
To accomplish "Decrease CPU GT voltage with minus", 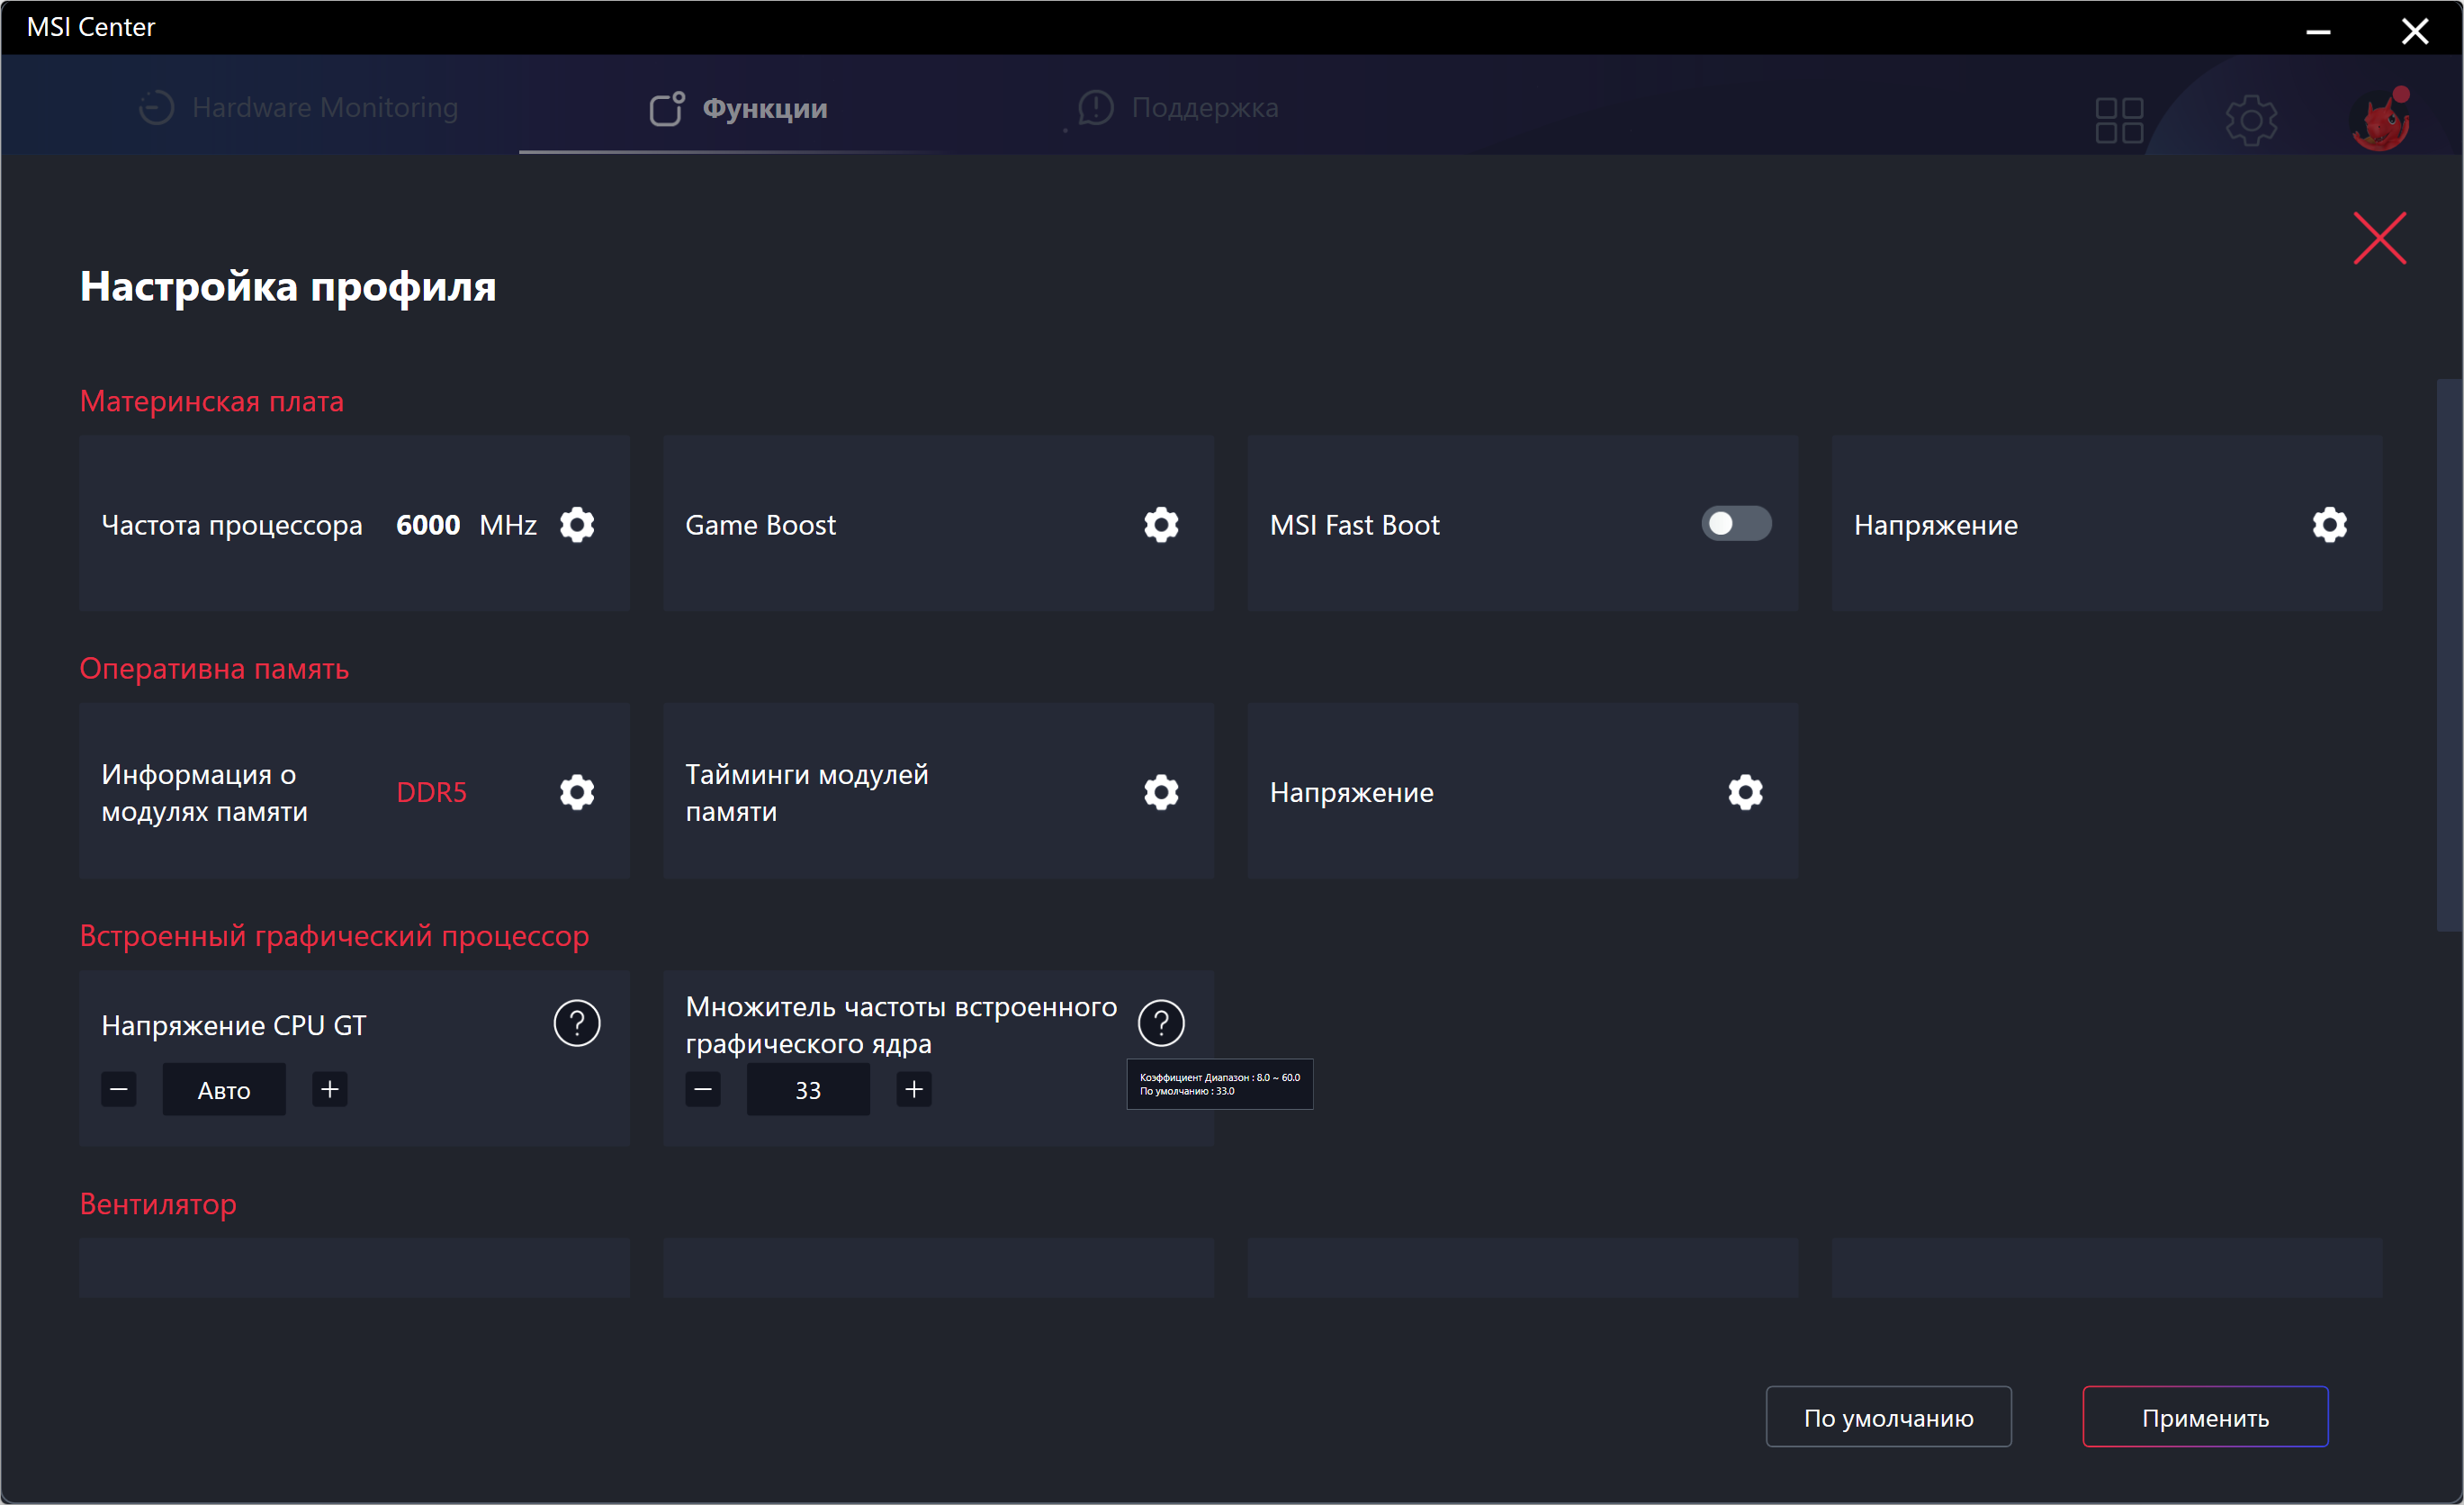I will tap(119, 1089).
